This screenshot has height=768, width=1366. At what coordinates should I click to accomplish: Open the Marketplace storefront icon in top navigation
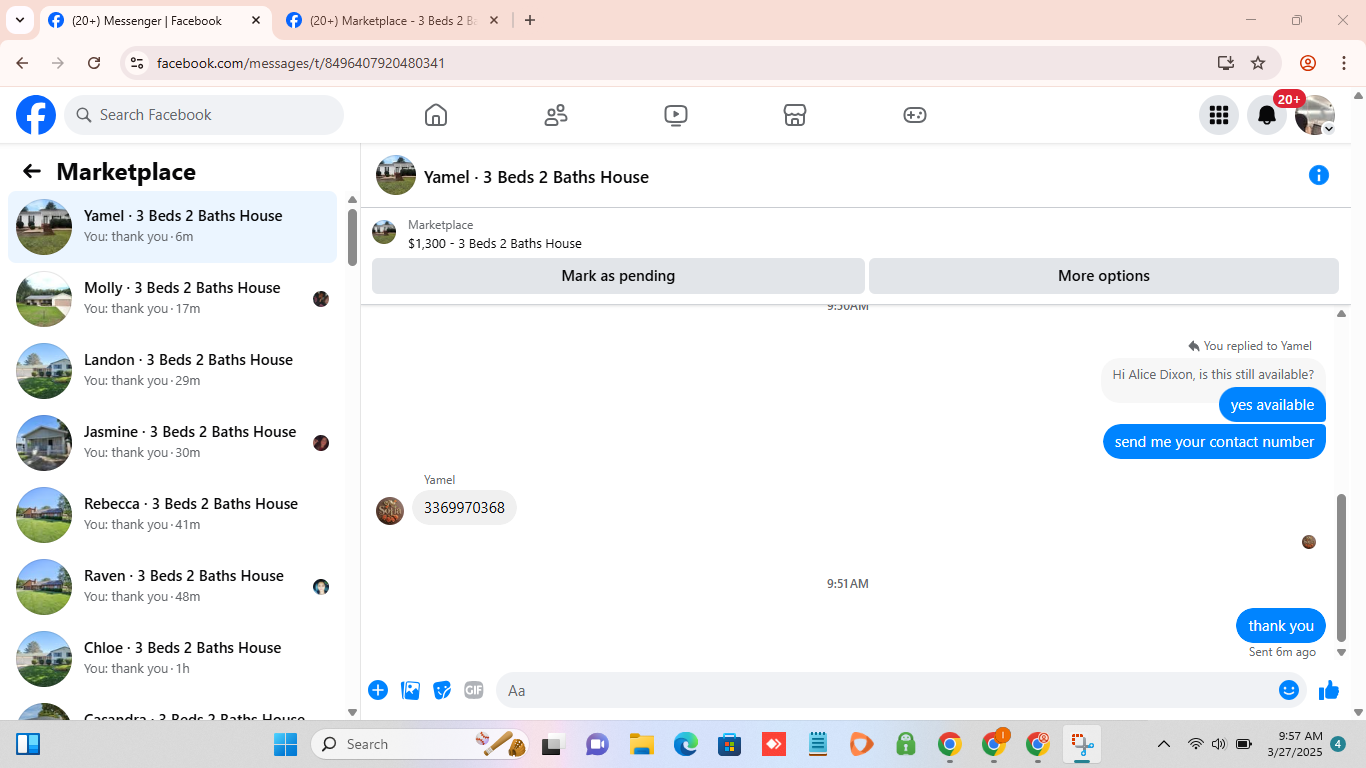(x=795, y=115)
